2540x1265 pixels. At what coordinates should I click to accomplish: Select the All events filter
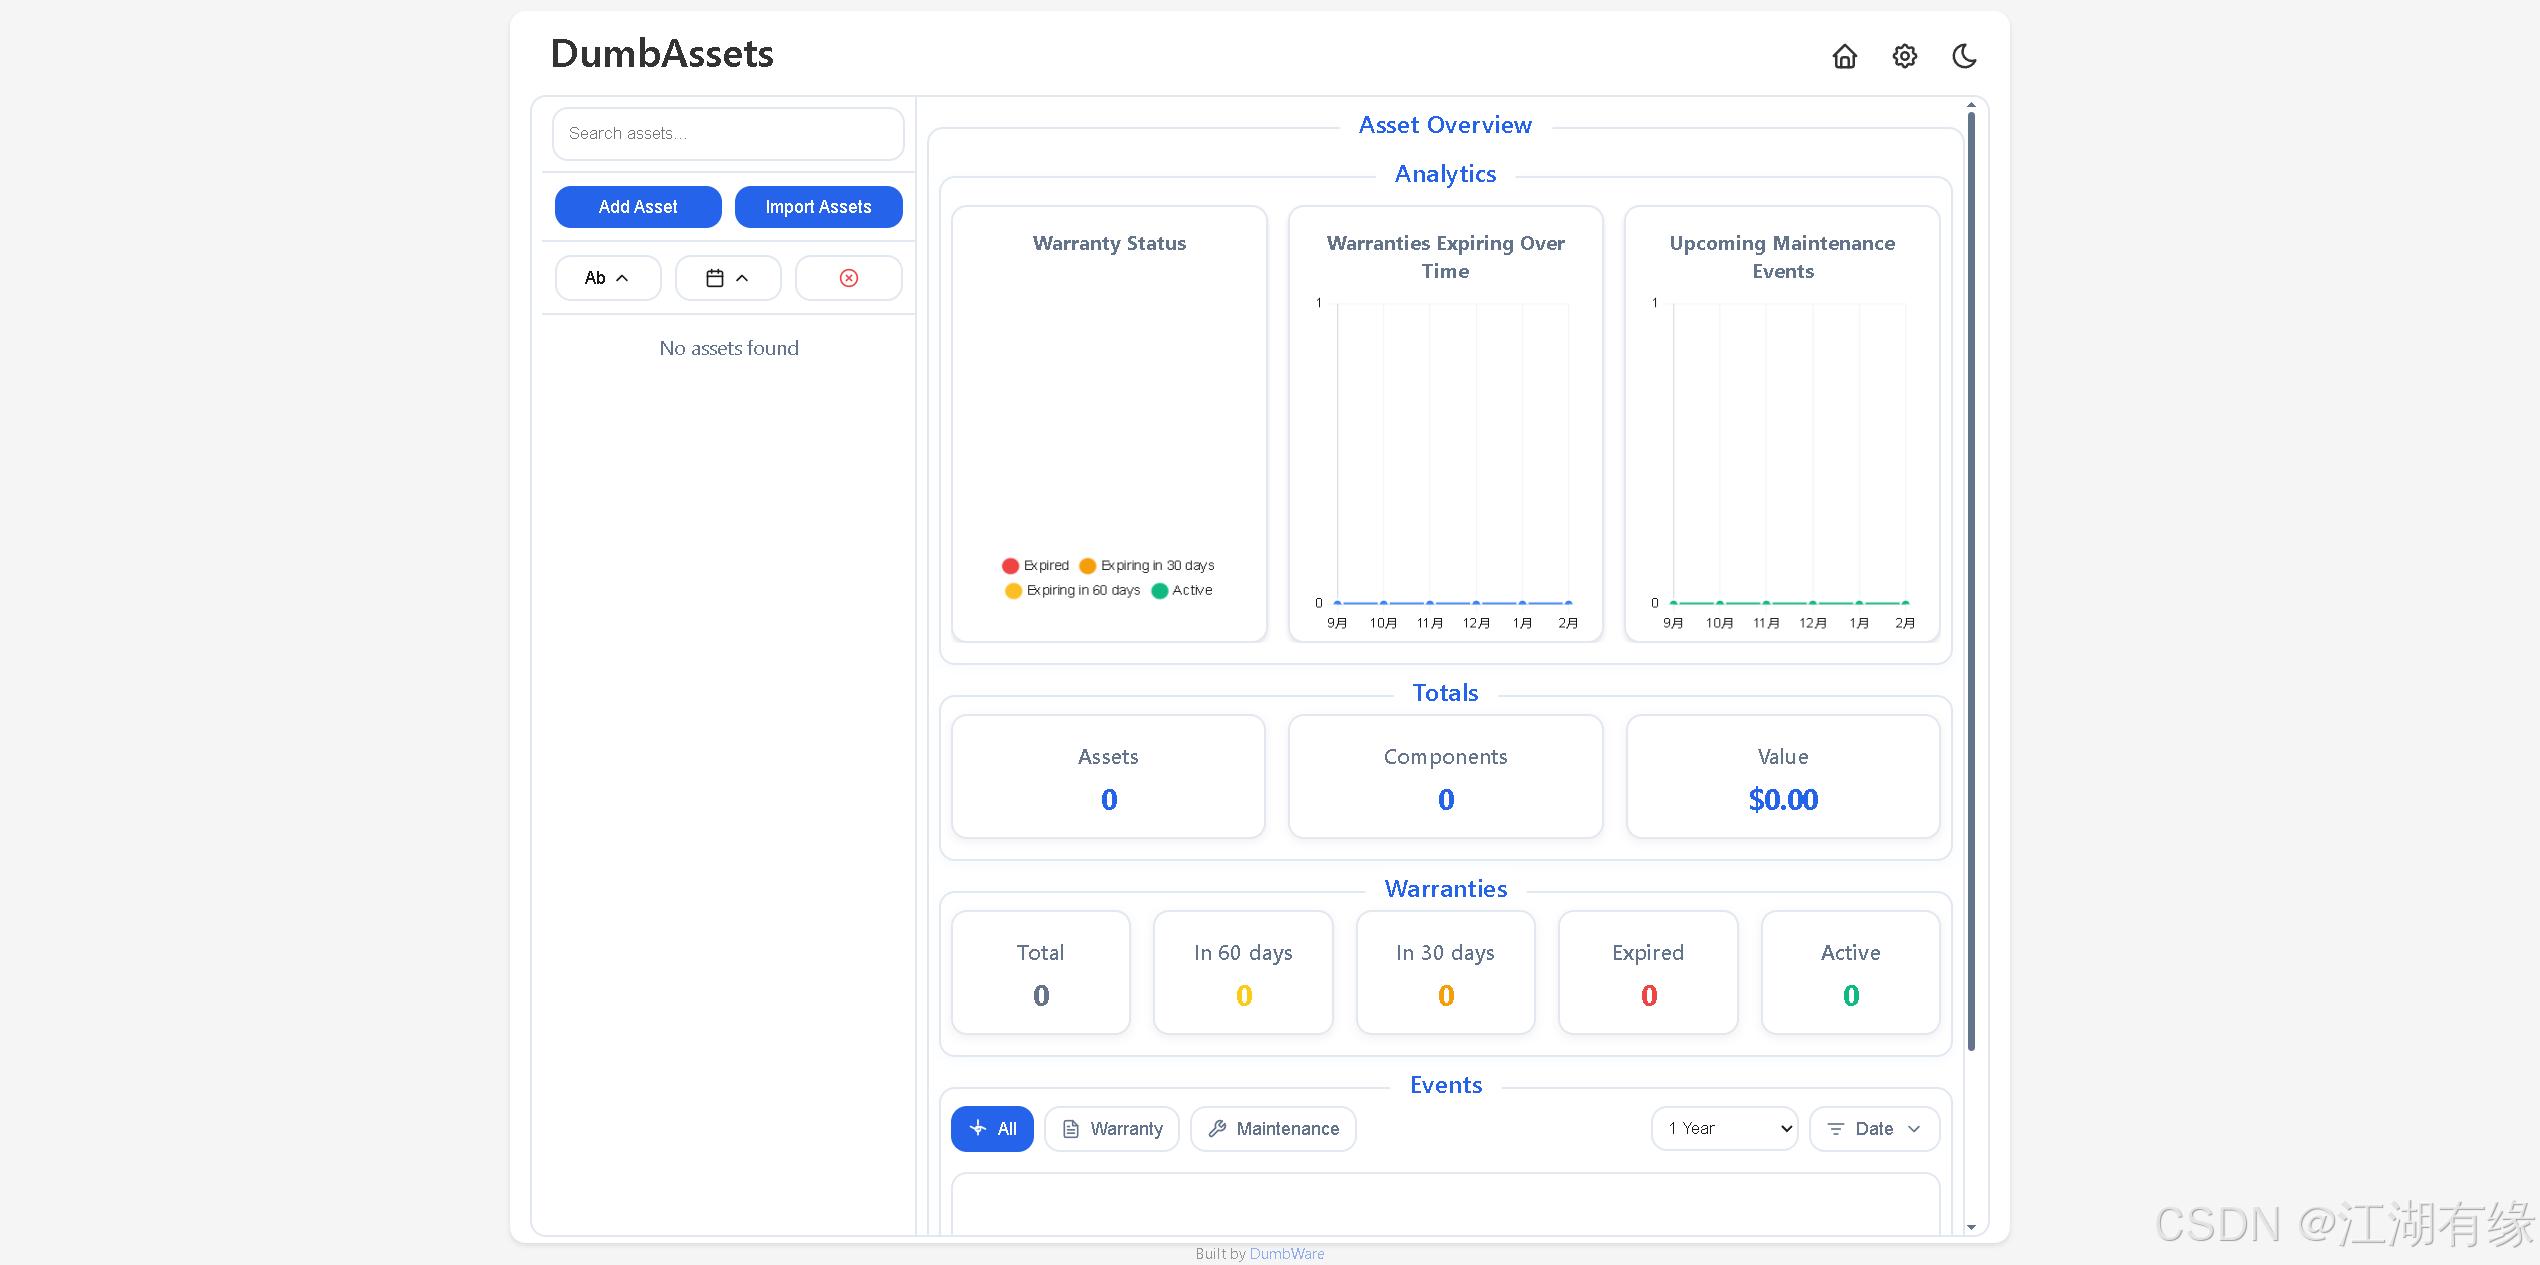pos(992,1129)
